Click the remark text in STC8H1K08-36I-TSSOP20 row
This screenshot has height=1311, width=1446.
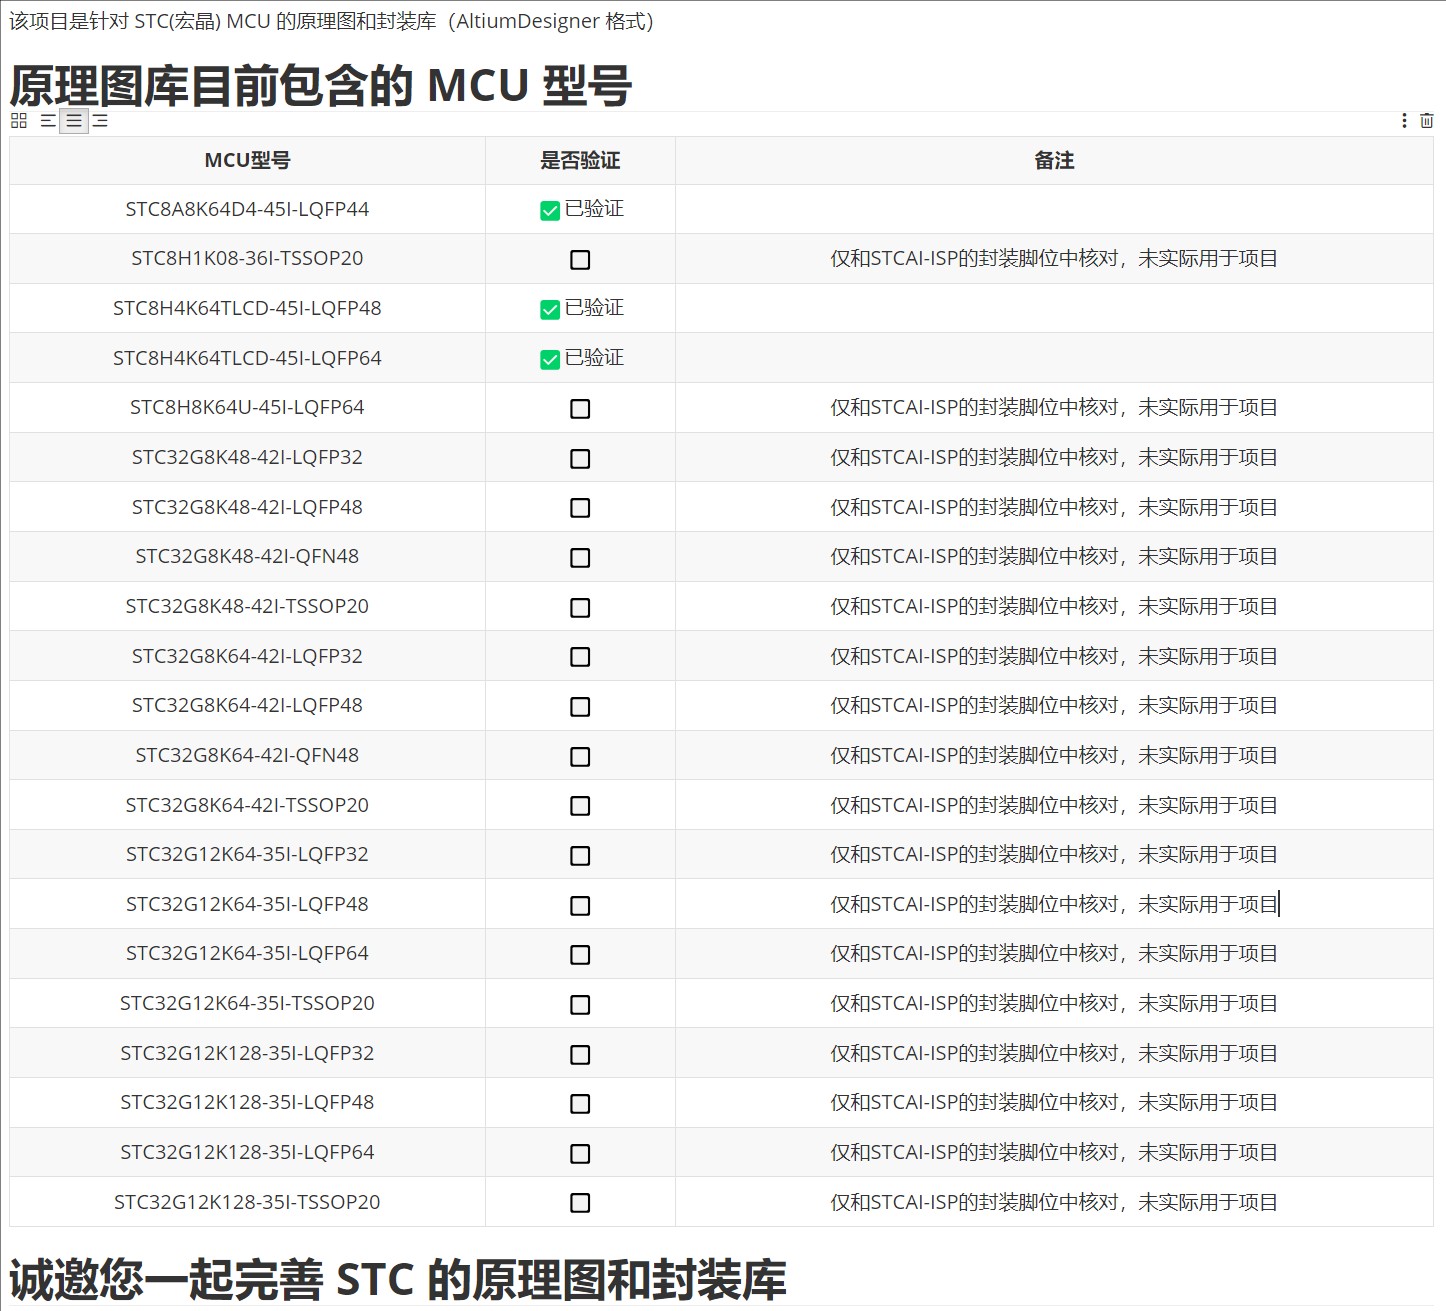(x=1054, y=259)
